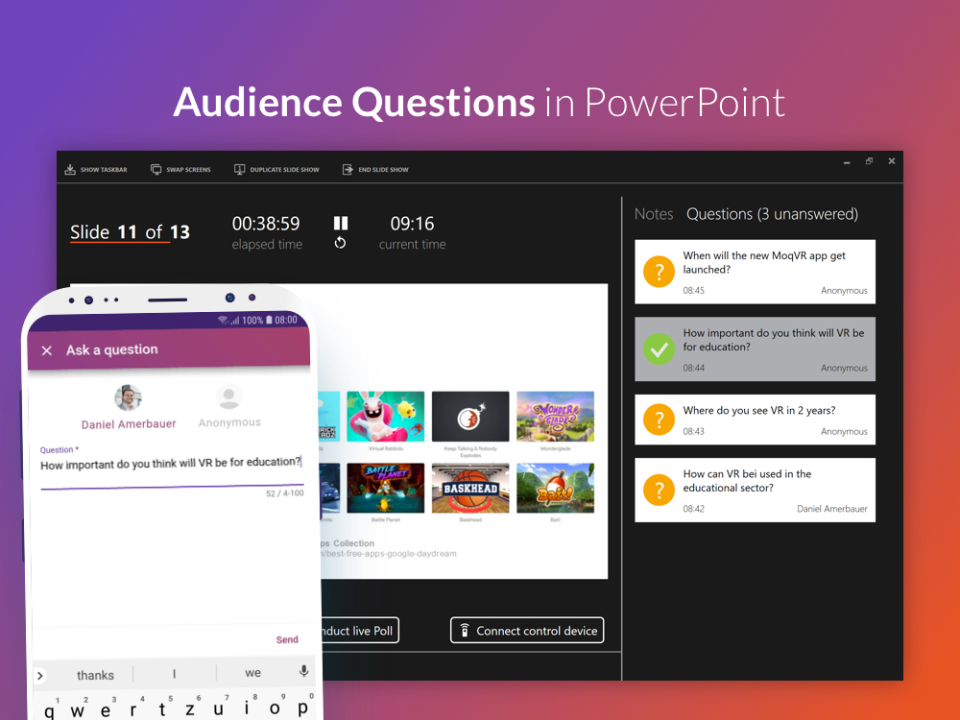The image size is (960, 720).
Task: Select the Swap Screens icon
Action: tap(156, 169)
